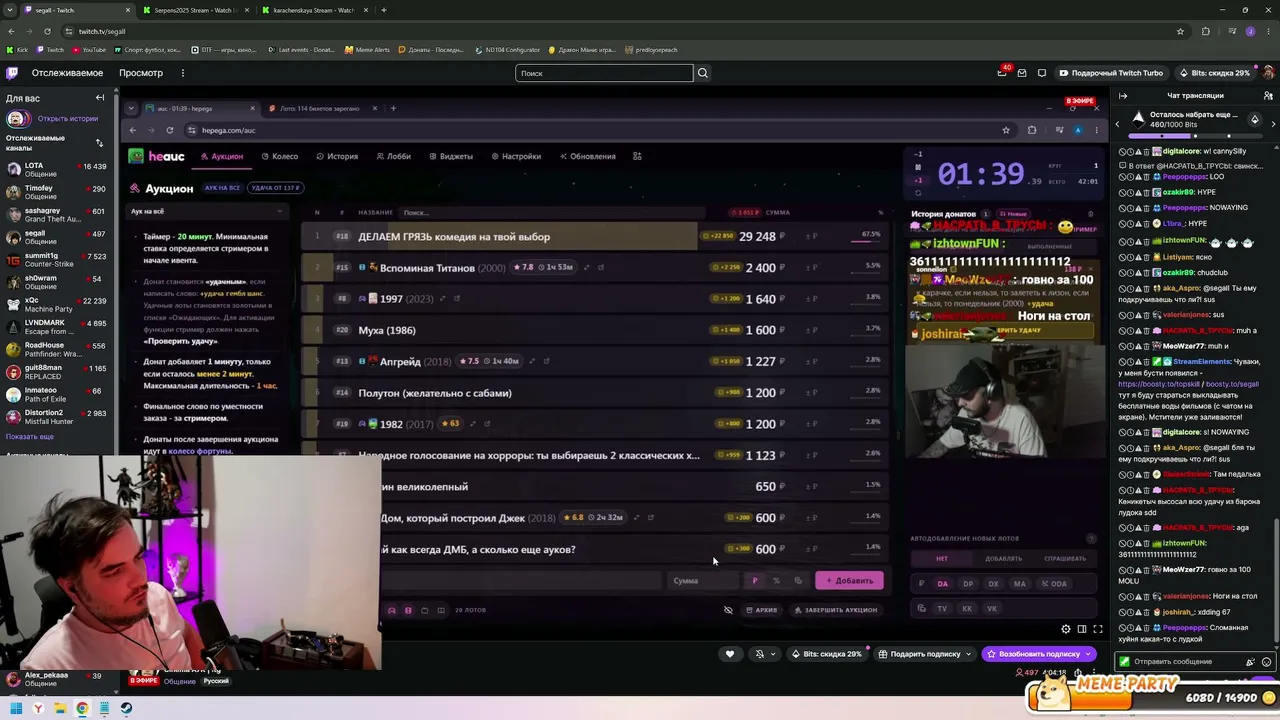Toggle the DX donation service chip
The height and width of the screenshot is (720, 1280).
(993, 584)
